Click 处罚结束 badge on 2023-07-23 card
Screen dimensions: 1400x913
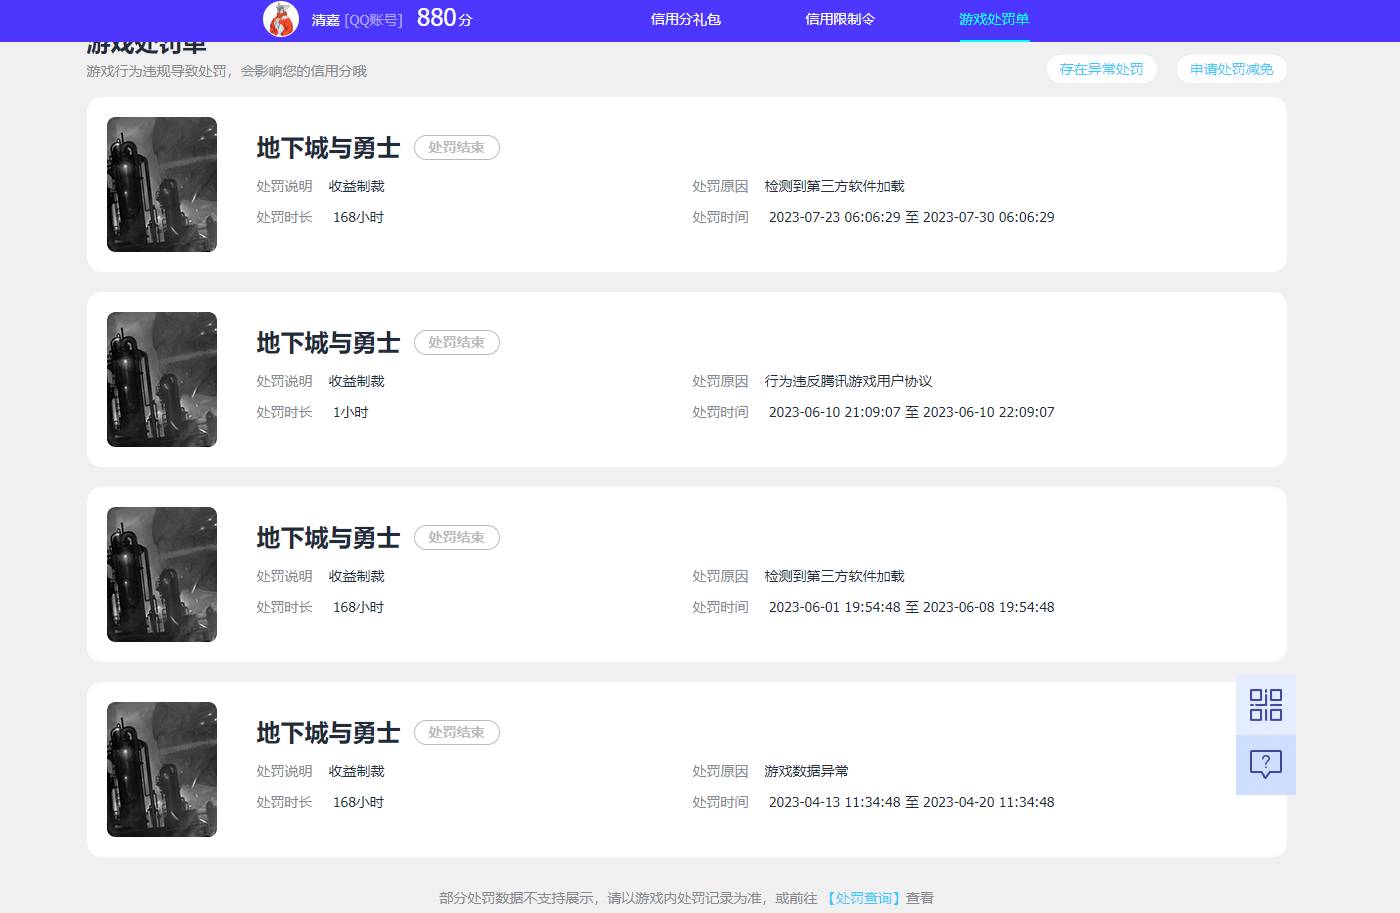(x=457, y=147)
